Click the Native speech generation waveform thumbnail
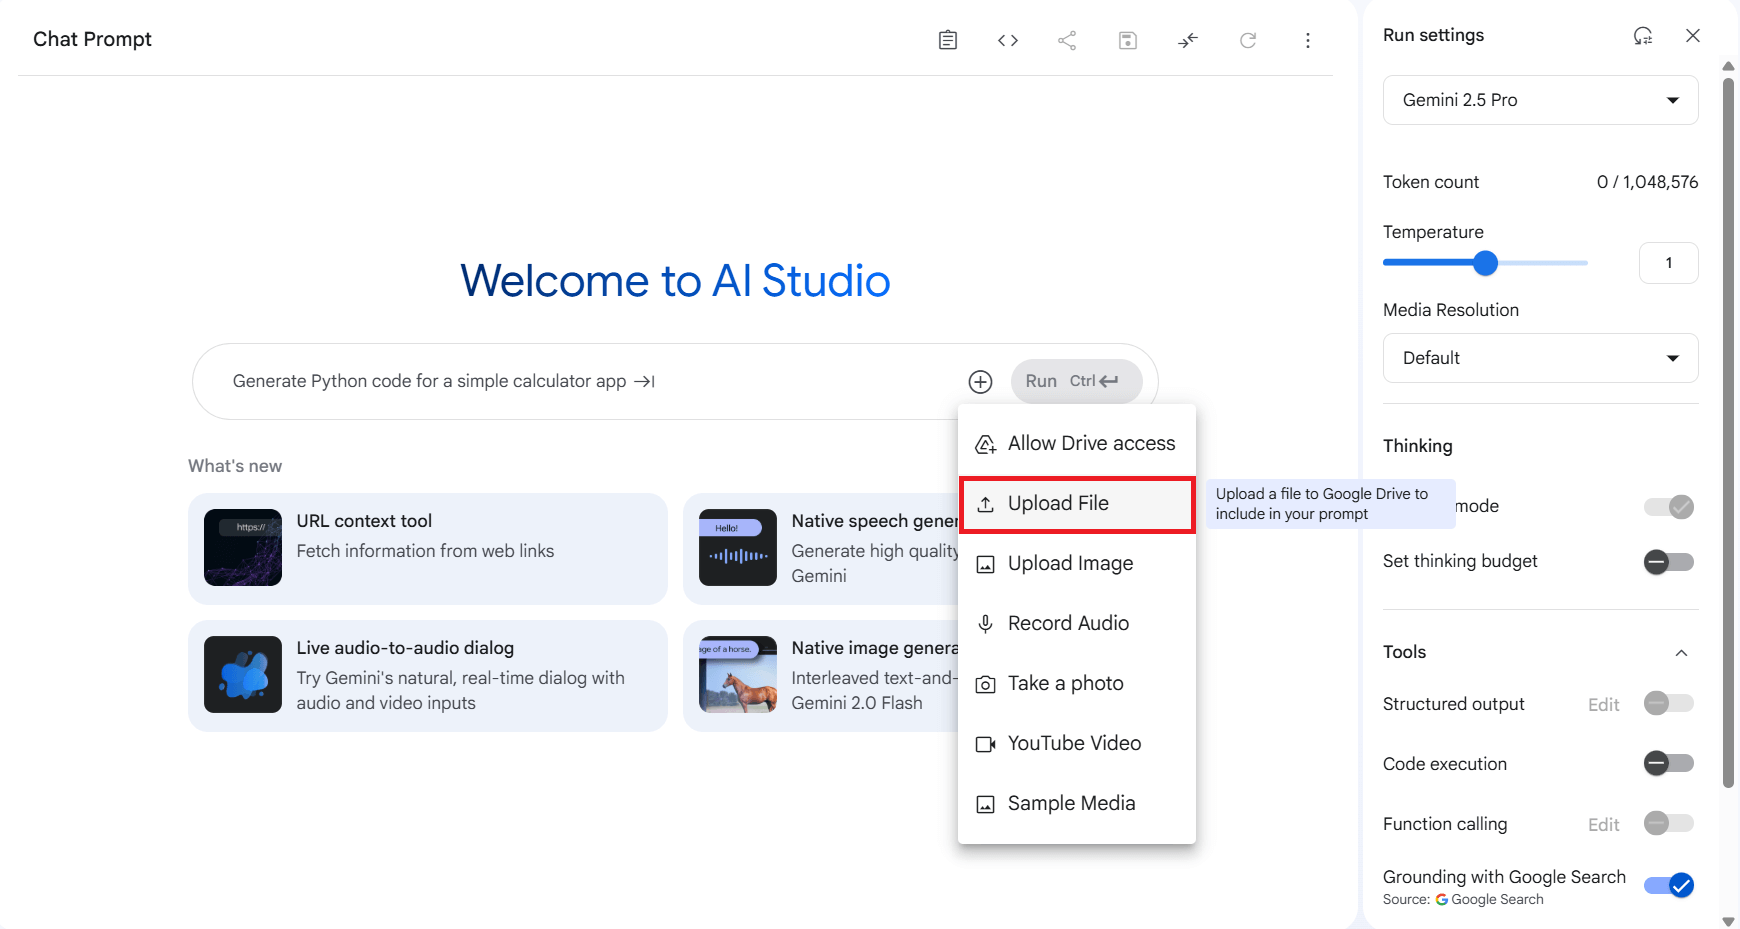This screenshot has width=1740, height=929. point(738,548)
